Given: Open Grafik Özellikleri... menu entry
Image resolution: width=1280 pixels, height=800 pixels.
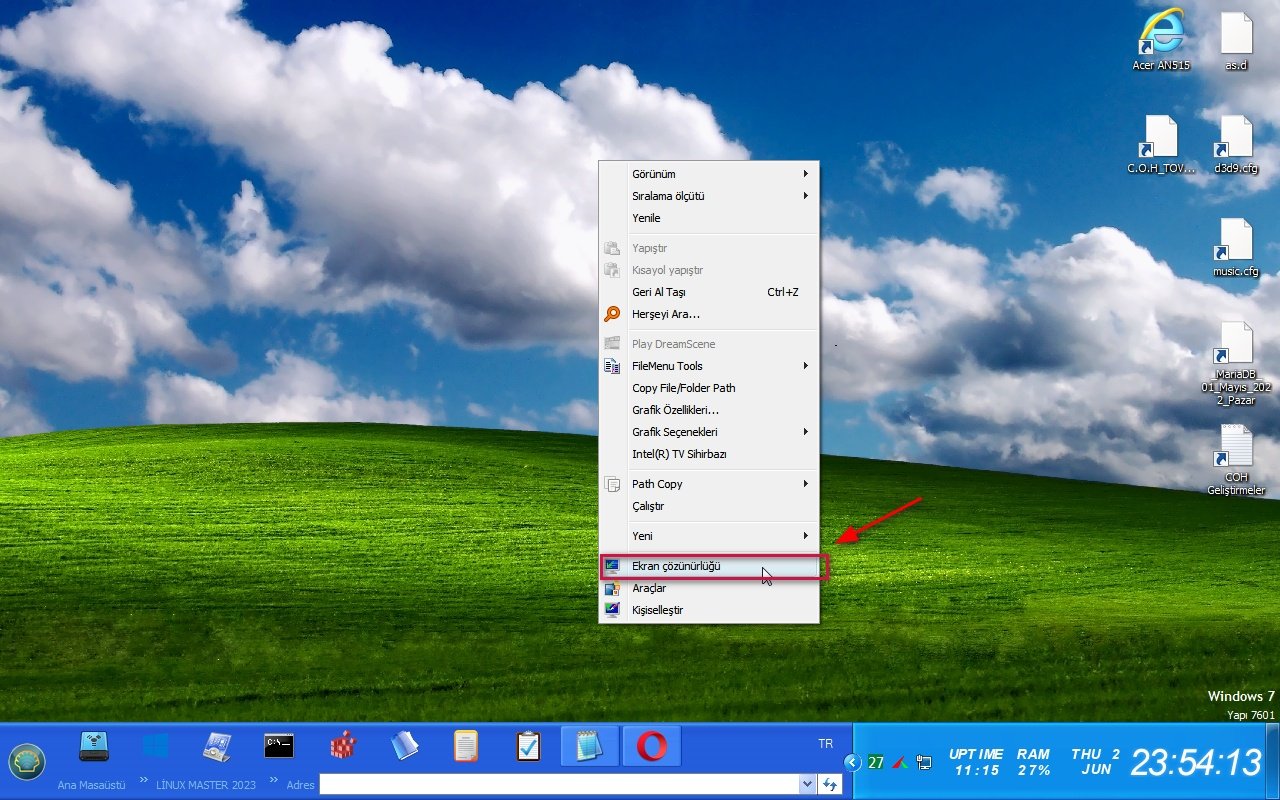Looking at the screenshot, I should point(709,410).
